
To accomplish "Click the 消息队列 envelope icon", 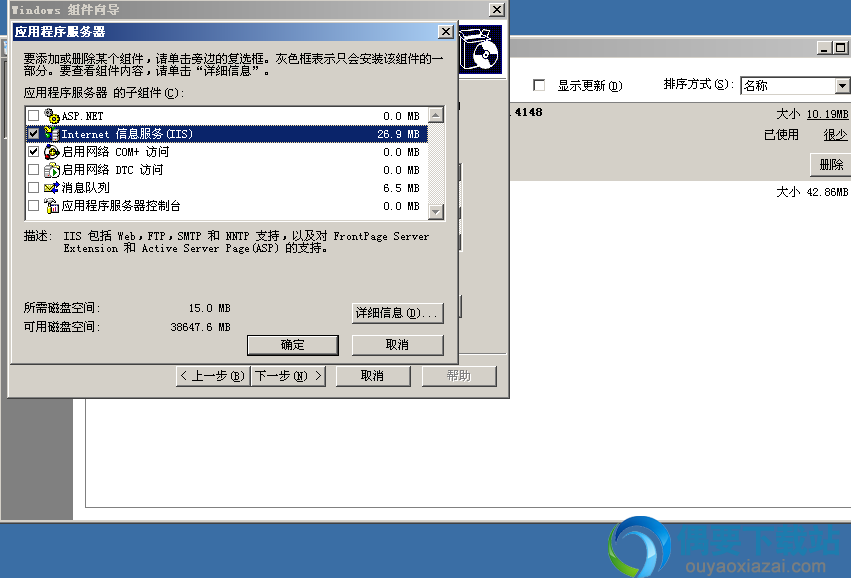I will click(52, 188).
